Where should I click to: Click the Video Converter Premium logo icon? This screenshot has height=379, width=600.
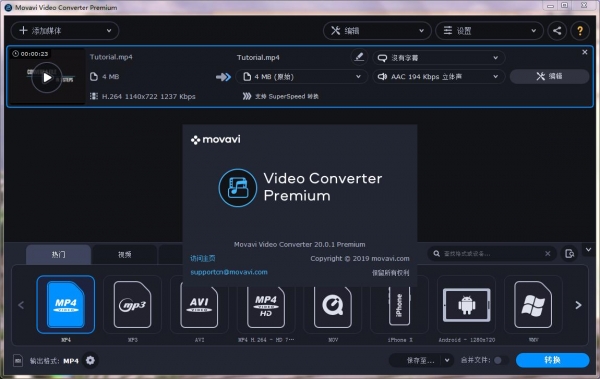tap(238, 188)
